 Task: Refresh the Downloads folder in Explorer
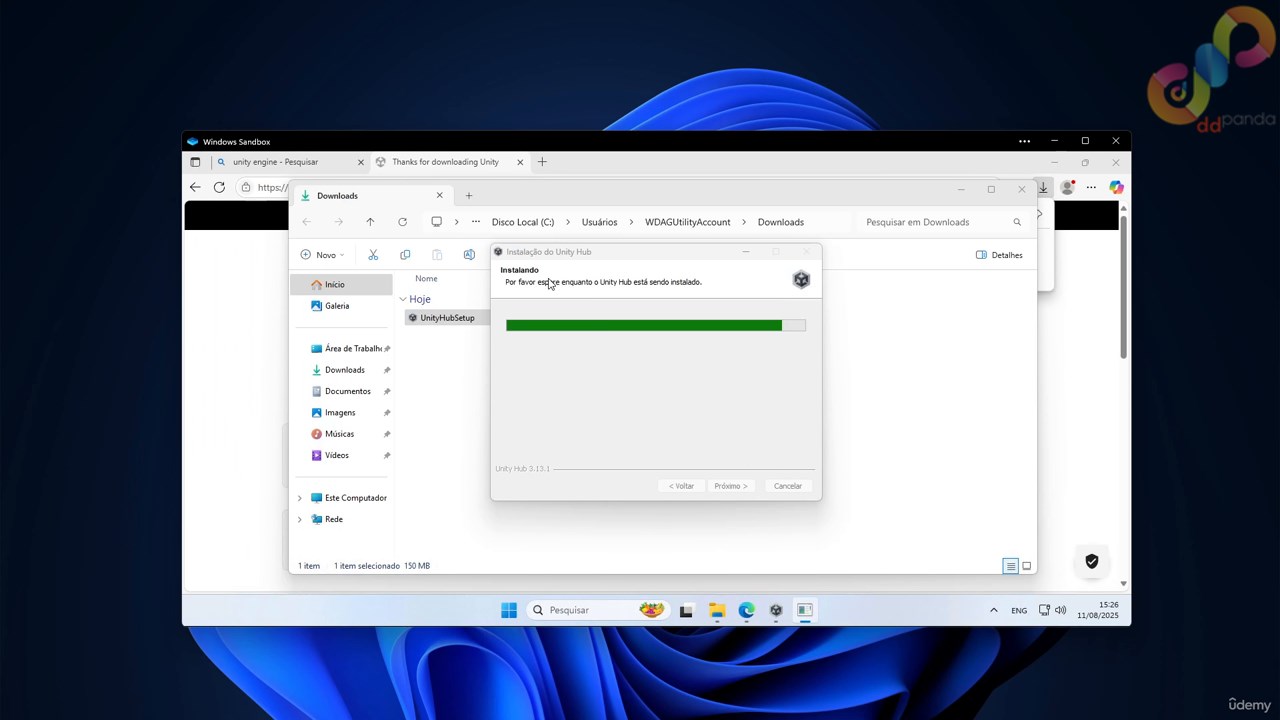point(402,222)
